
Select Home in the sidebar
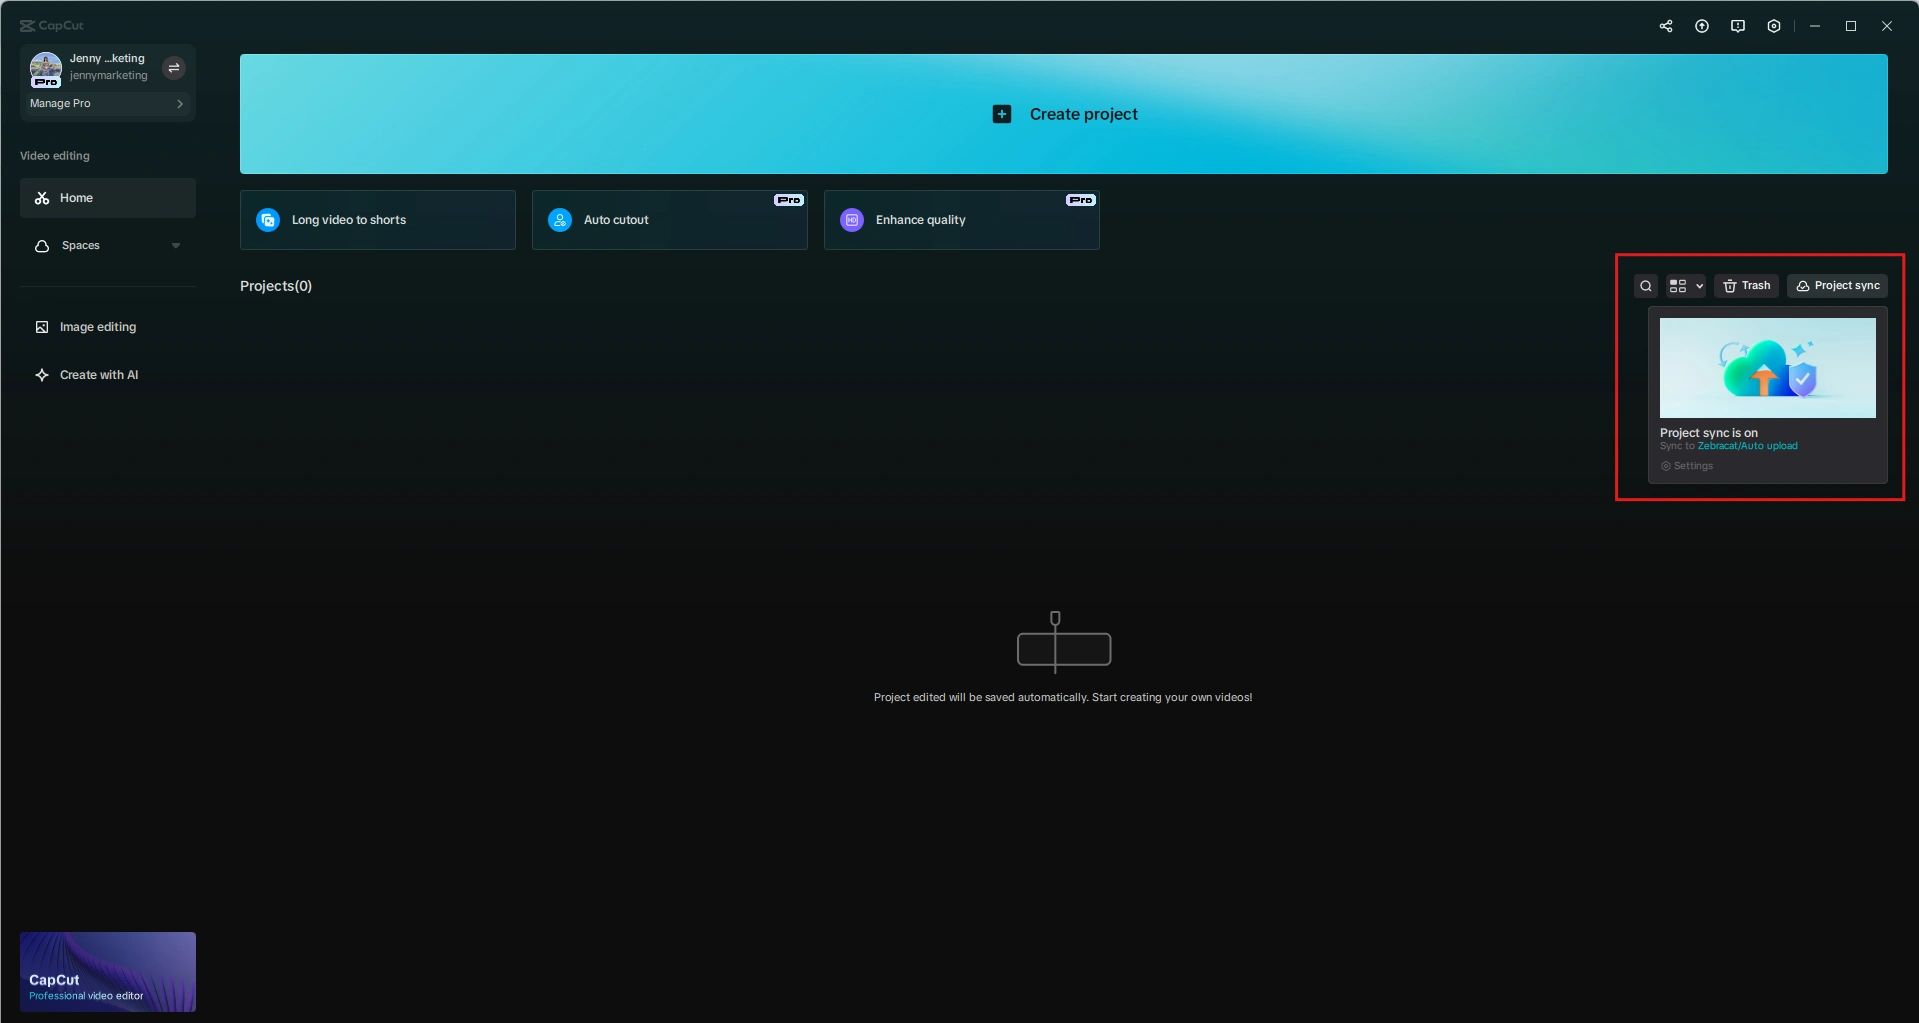[108, 198]
